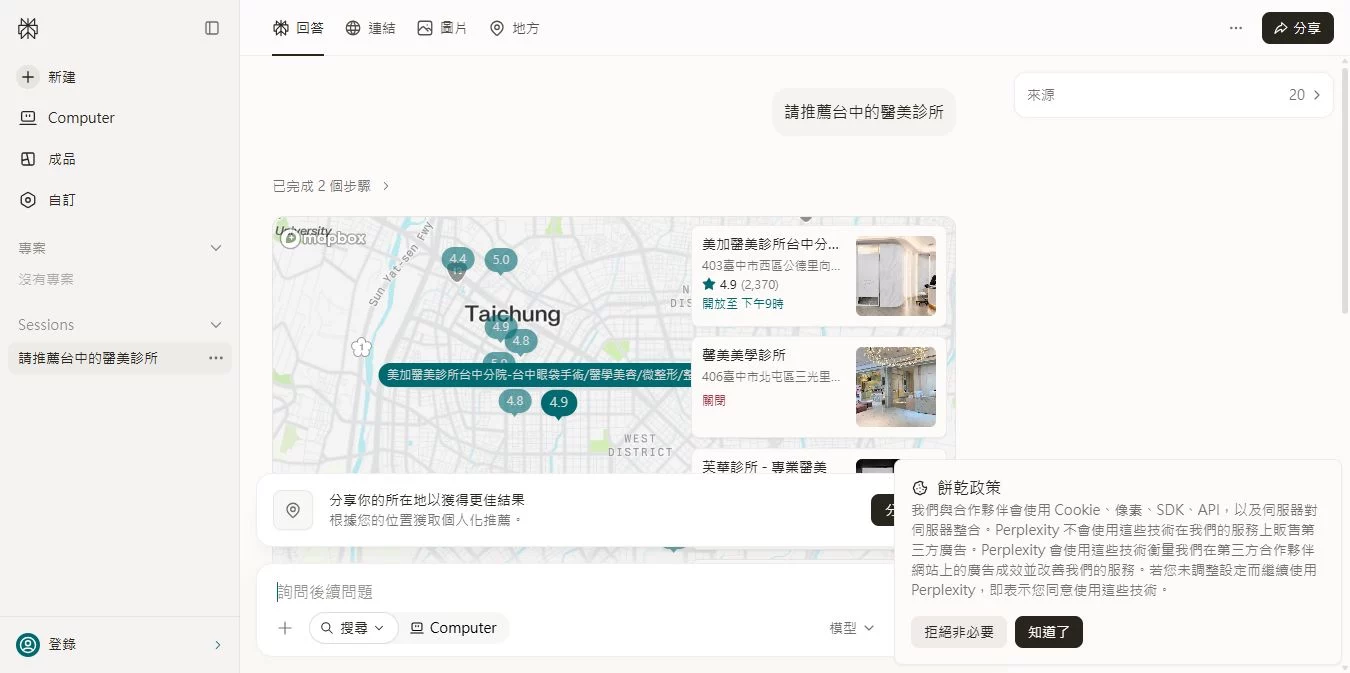Image resolution: width=1350 pixels, height=673 pixels.
Task: Open the three-dot more menu in header
Action: coord(1236,28)
